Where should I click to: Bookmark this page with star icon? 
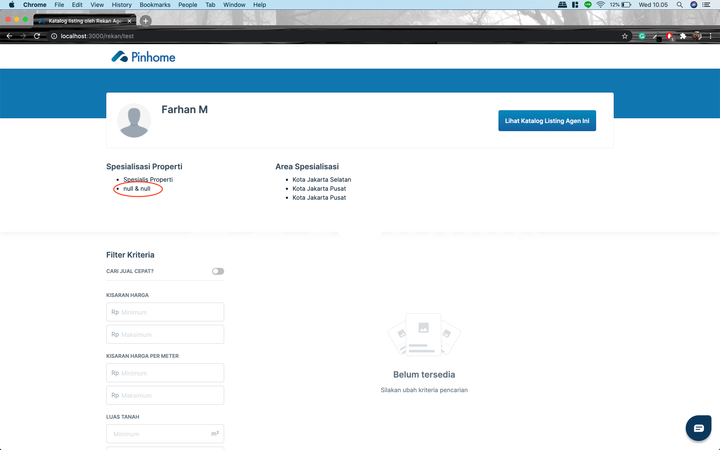click(625, 36)
